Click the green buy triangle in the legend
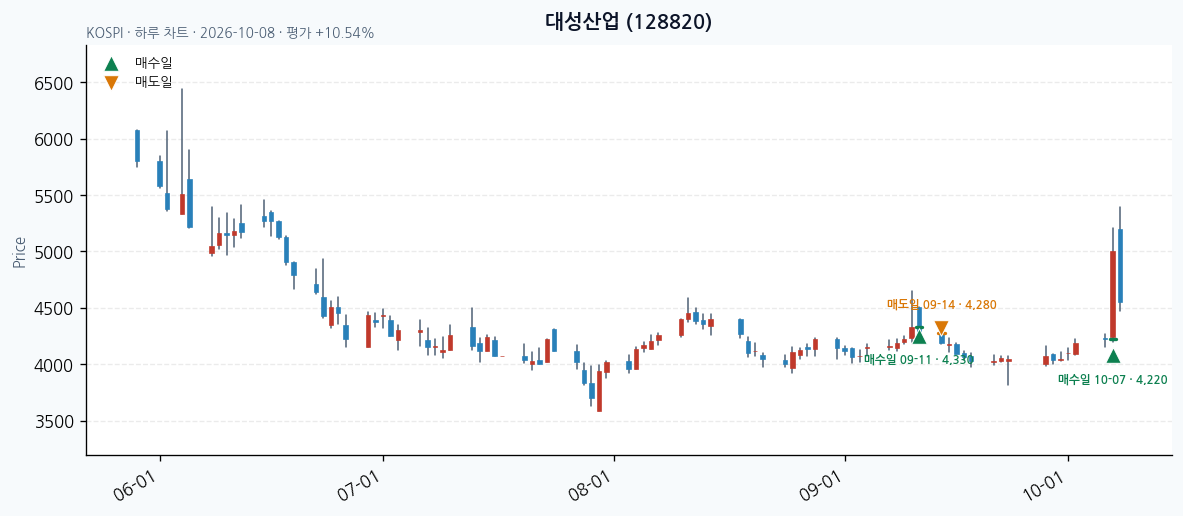The image size is (1183, 516). (x=112, y=64)
